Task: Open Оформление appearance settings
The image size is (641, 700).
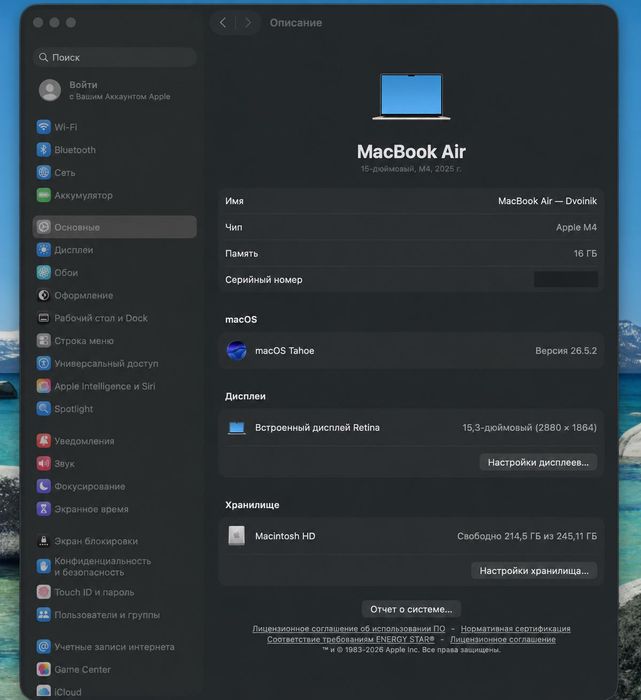Action: (x=115, y=295)
